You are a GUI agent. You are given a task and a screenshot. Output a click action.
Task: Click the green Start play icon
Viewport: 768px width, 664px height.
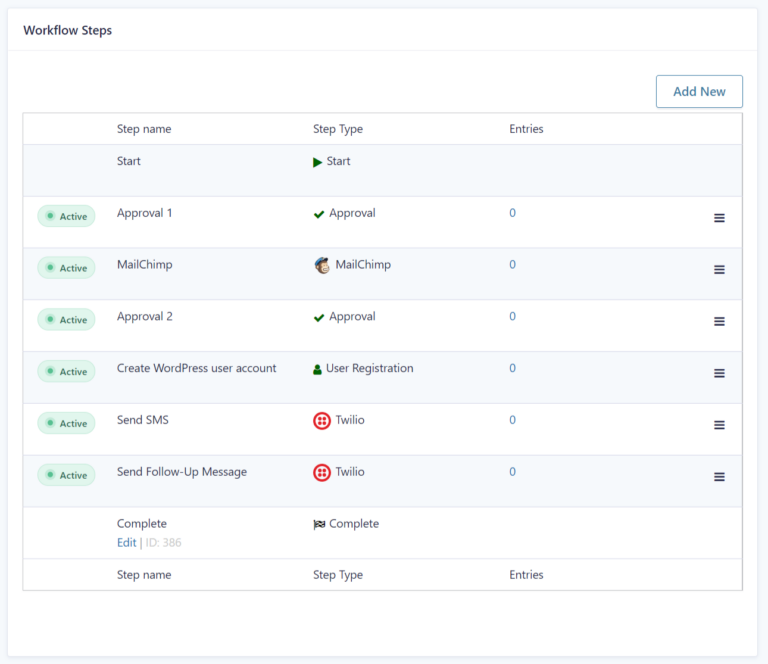[318, 162]
